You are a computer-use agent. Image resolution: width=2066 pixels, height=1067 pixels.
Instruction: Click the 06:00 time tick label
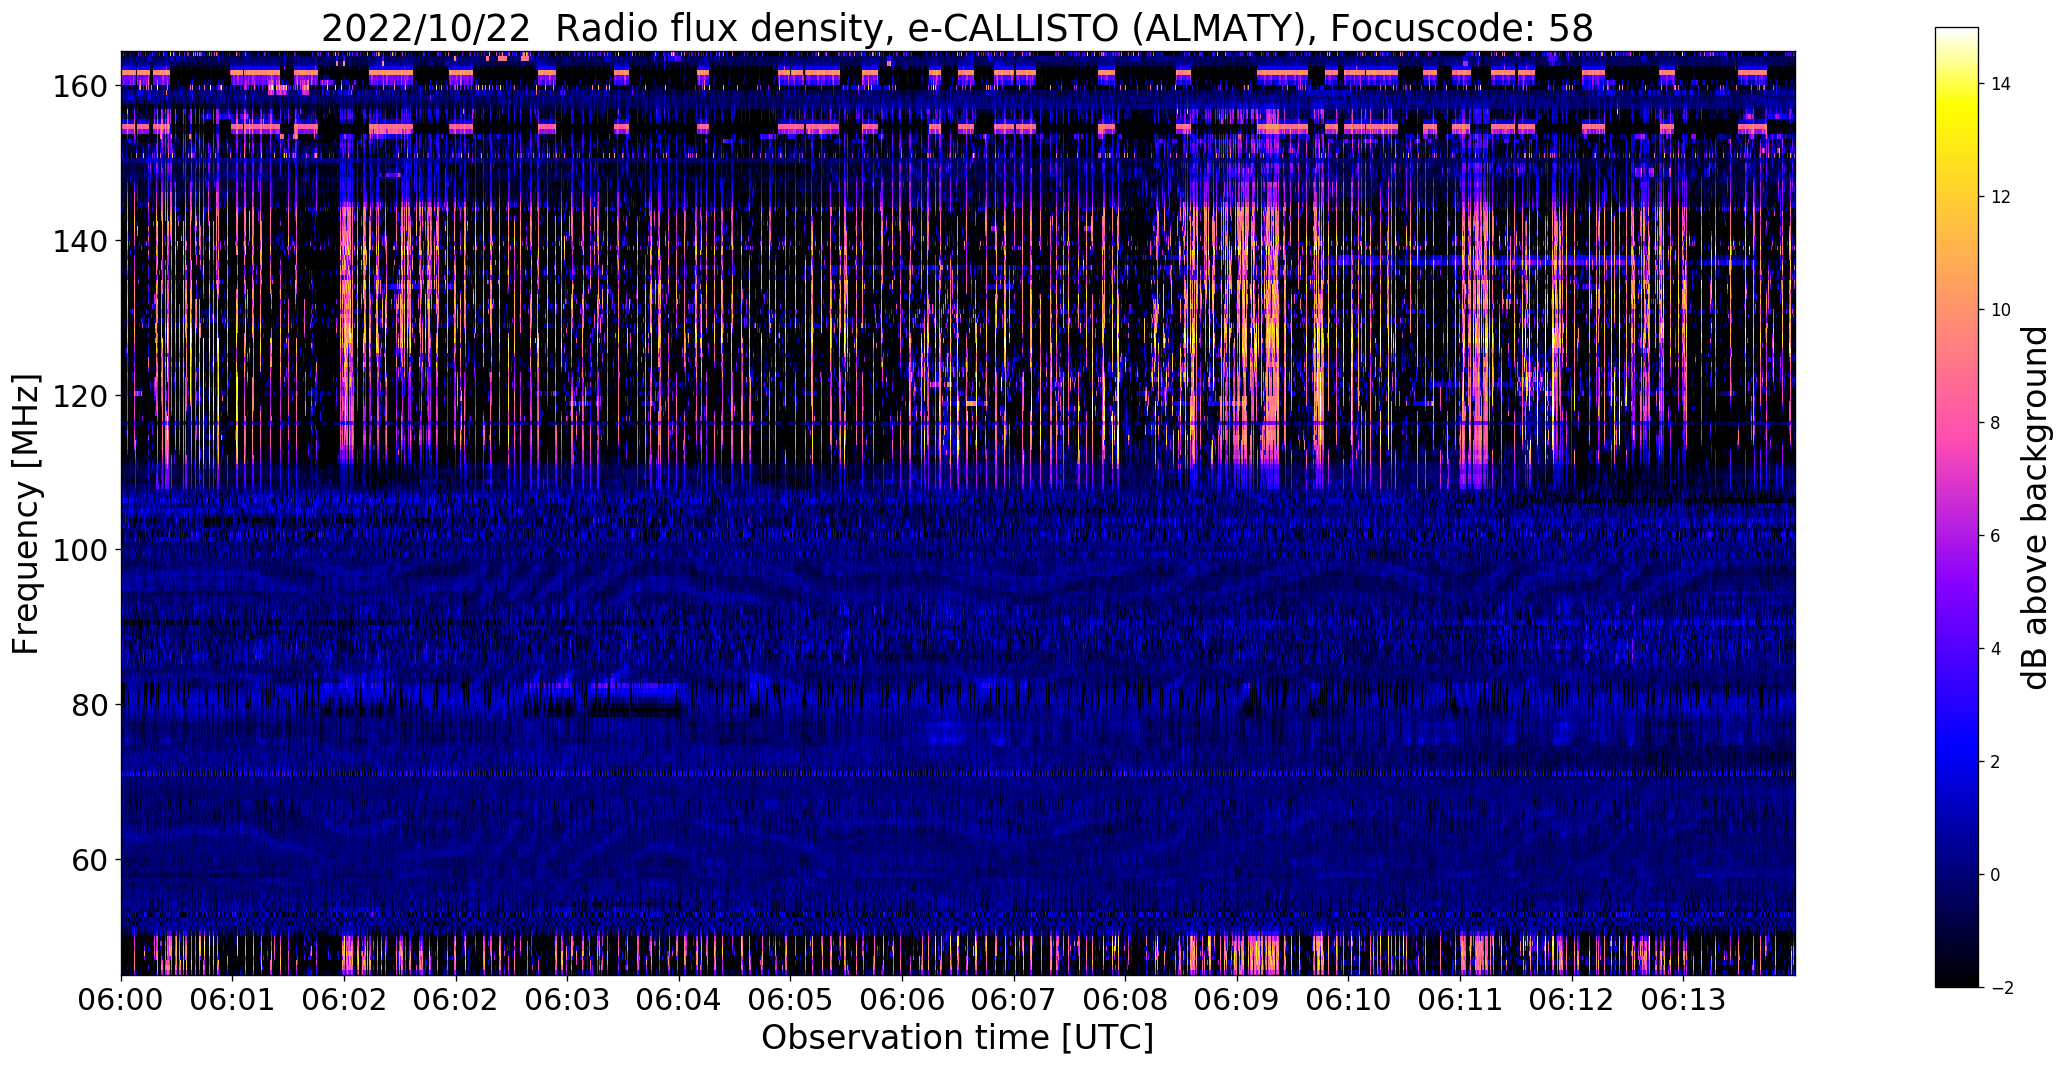coord(121,1001)
